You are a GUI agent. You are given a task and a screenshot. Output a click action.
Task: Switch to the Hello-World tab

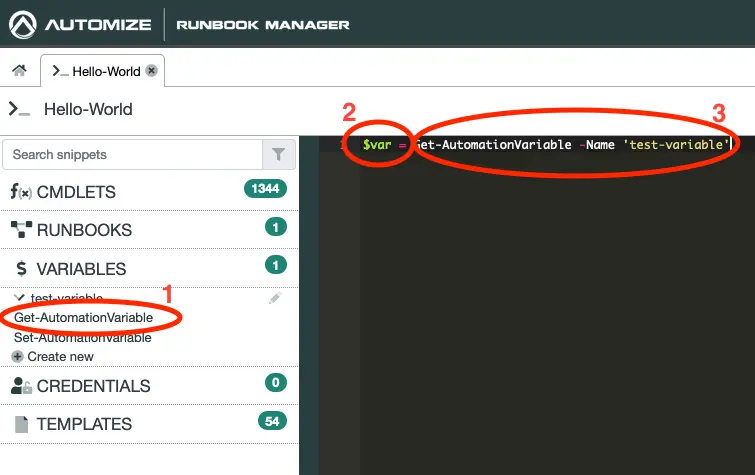[x=102, y=71]
